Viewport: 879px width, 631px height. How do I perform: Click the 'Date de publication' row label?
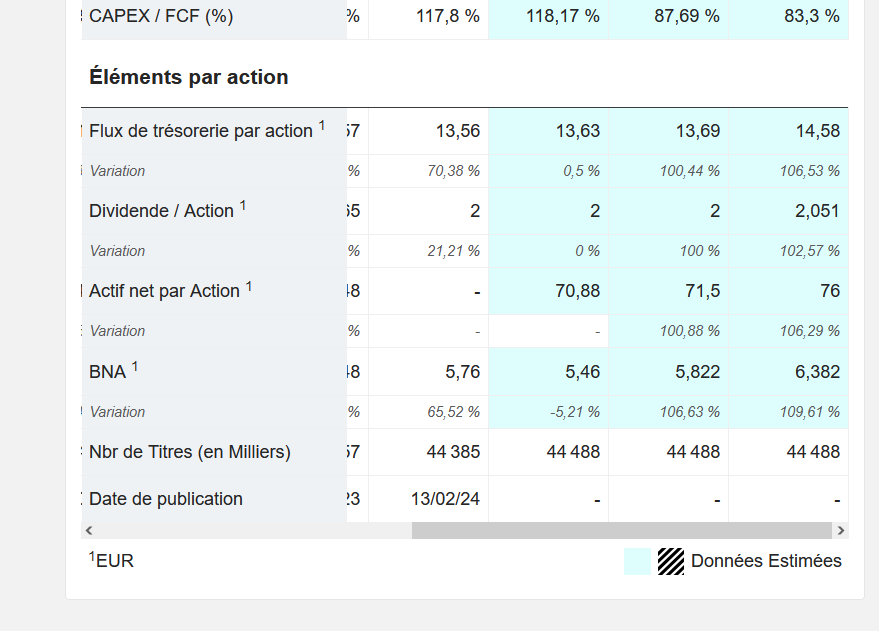pyautogui.click(x=166, y=499)
